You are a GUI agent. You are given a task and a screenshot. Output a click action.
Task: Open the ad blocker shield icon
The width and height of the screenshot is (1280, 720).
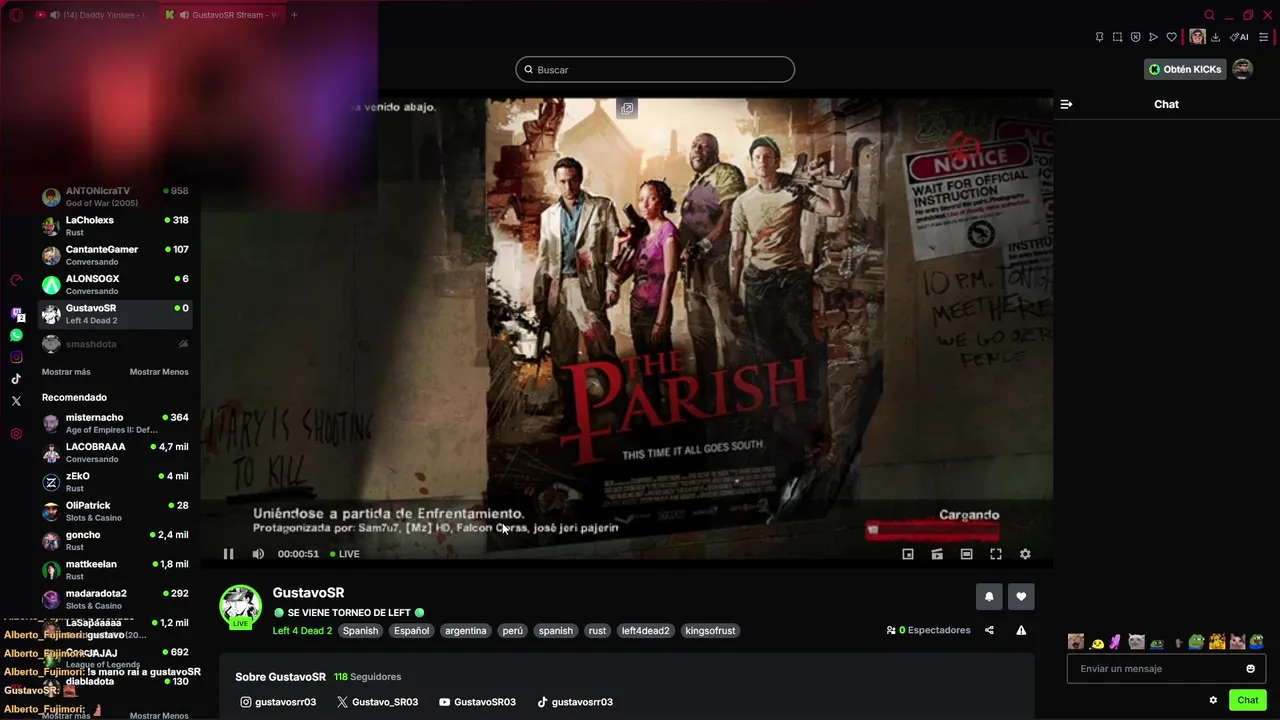click(1135, 37)
